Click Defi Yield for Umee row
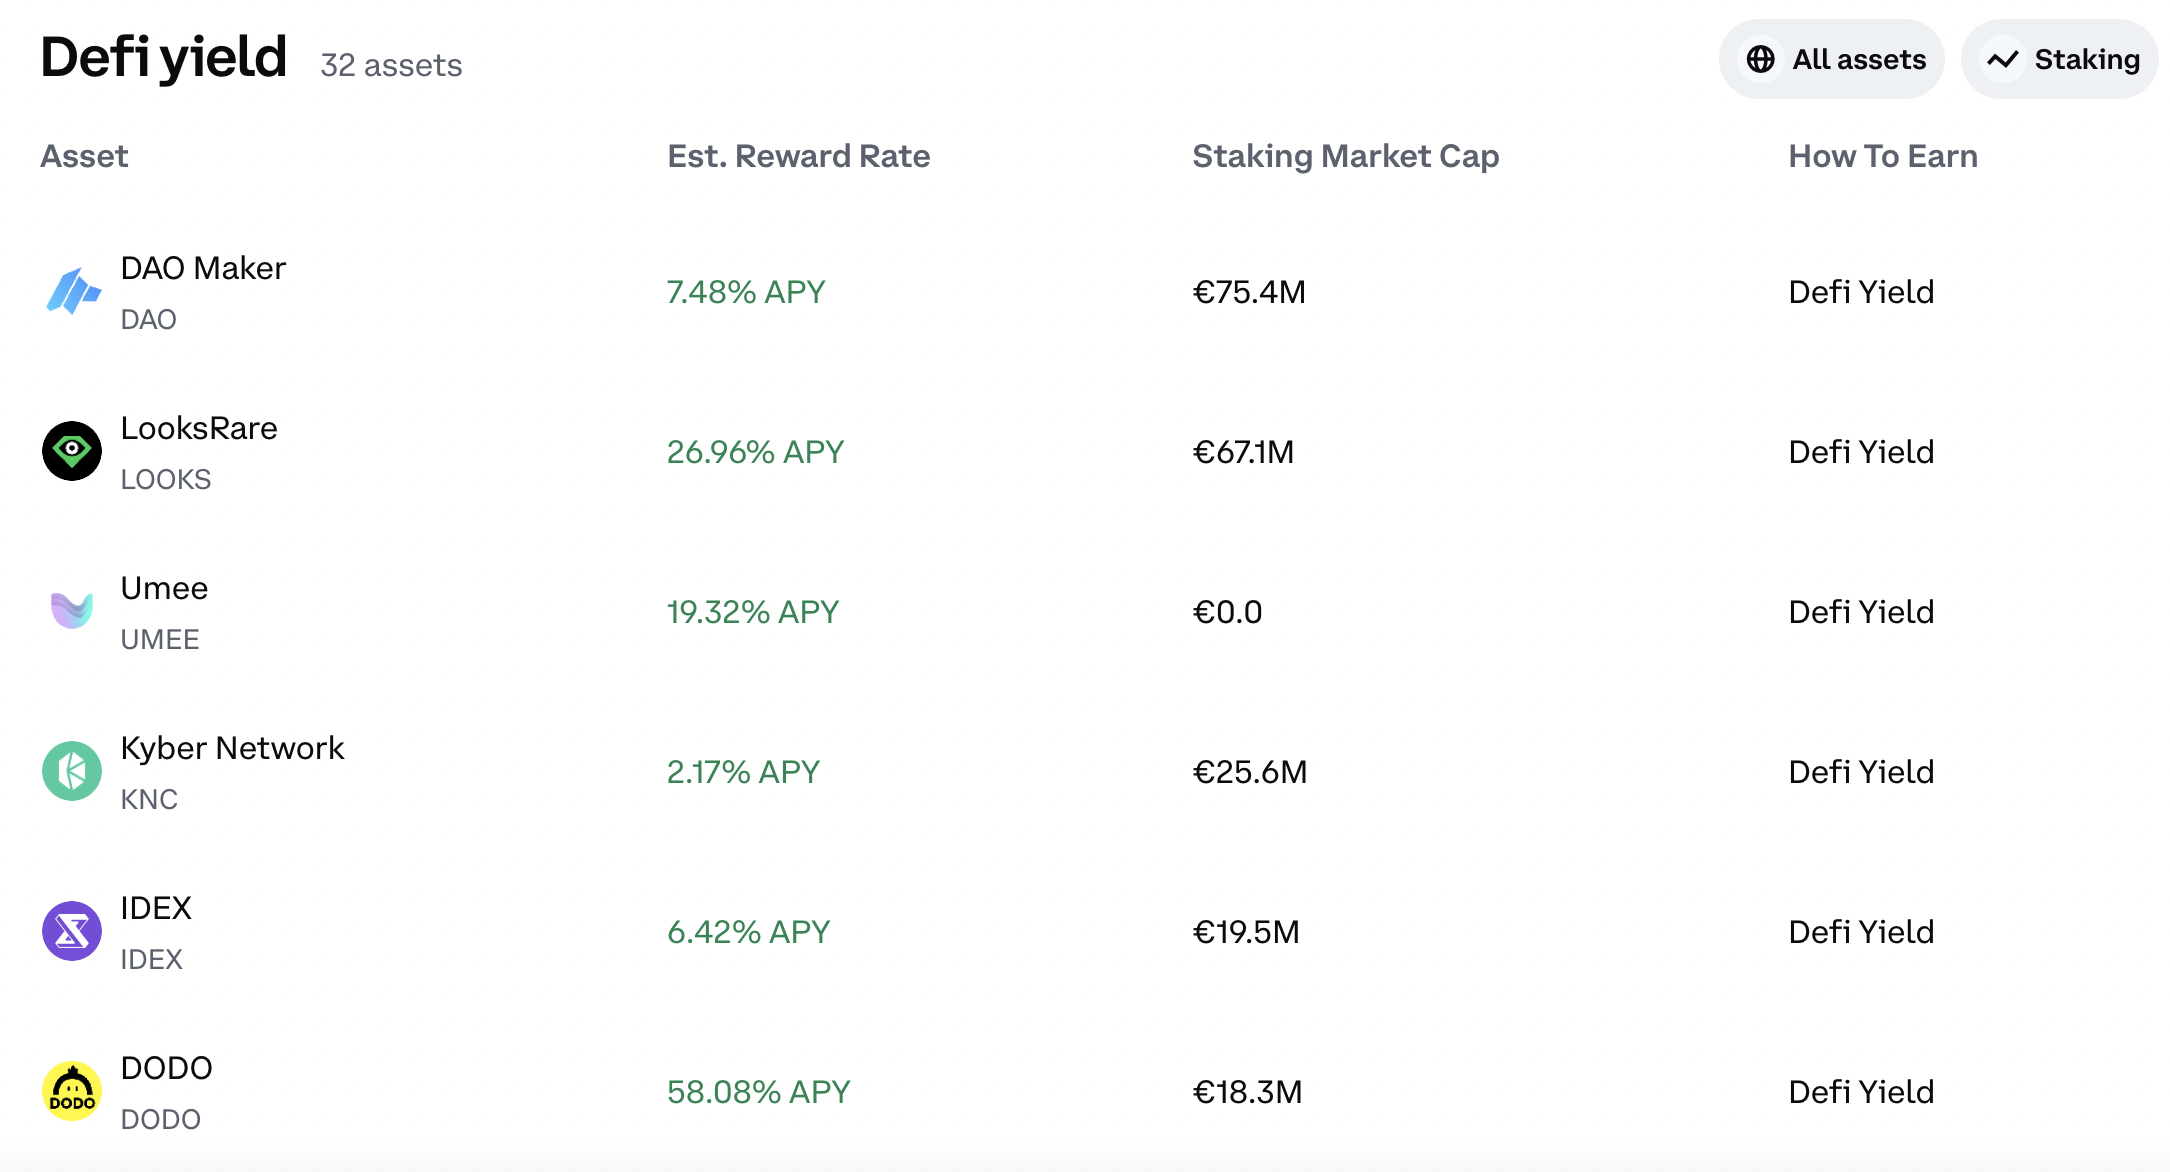The width and height of the screenshot is (2170, 1172). click(x=1861, y=611)
